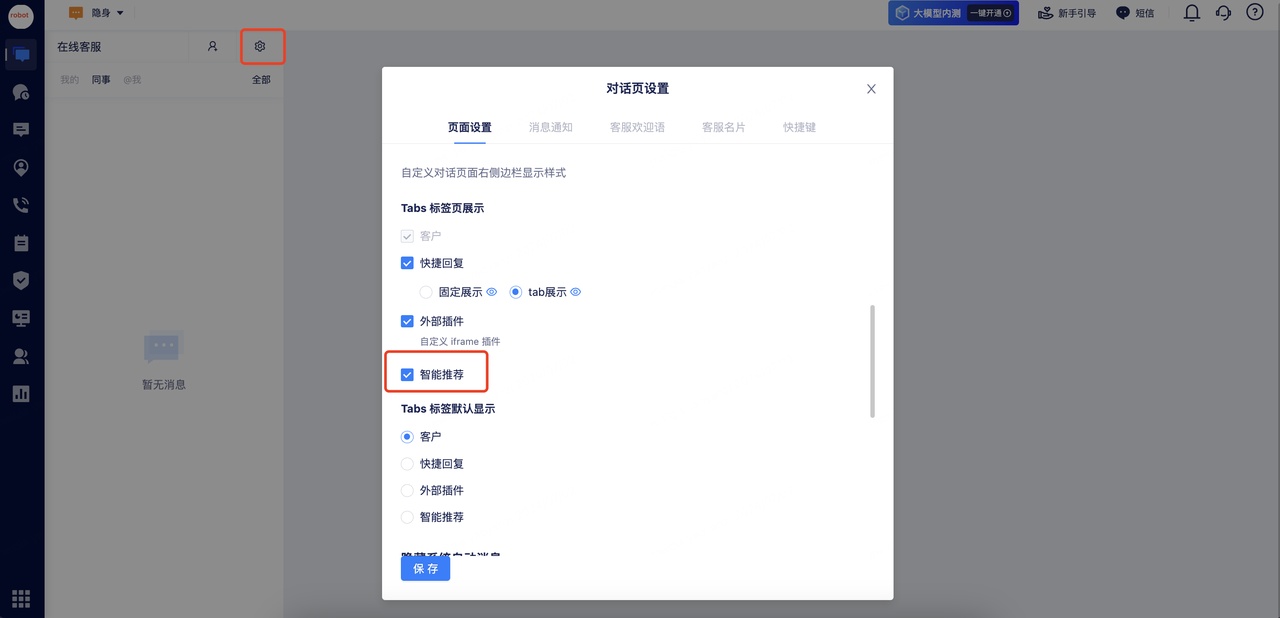Open the shield quality check icon
This screenshot has width=1280, height=618.
[x=21, y=280]
